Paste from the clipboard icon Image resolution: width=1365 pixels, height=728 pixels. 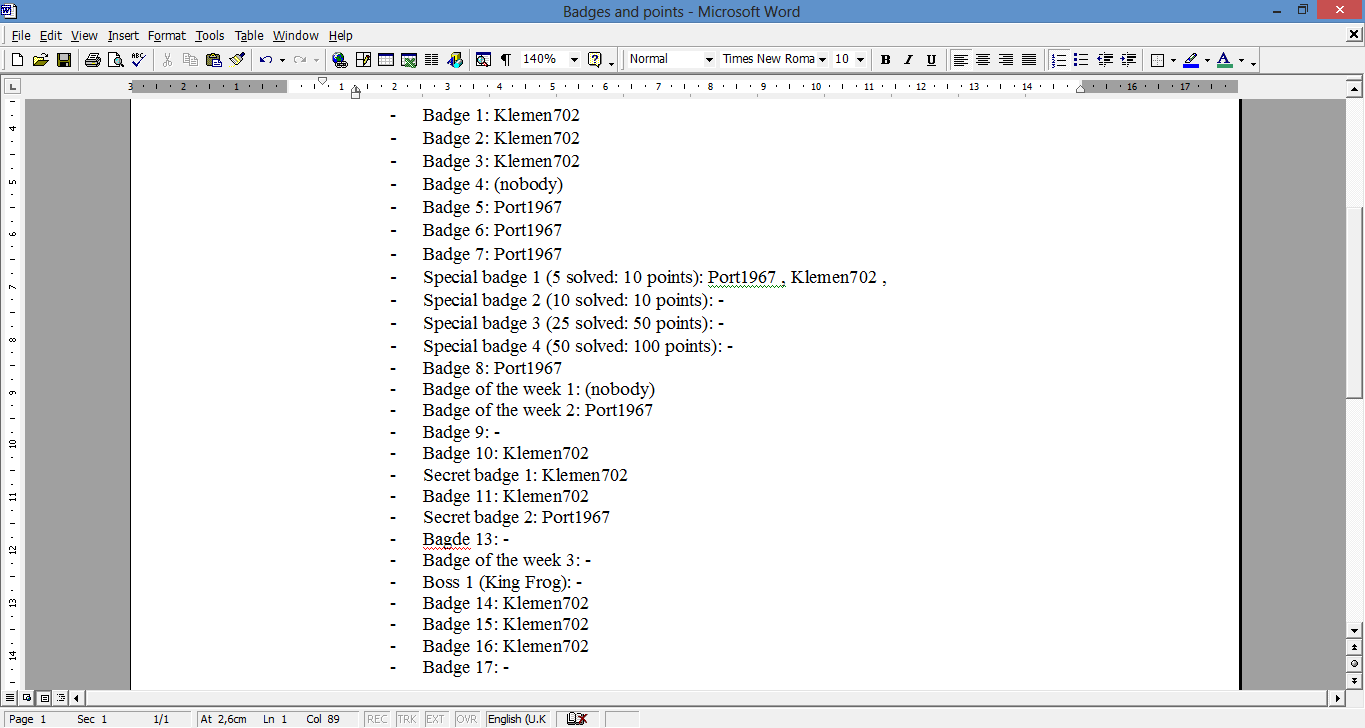213,60
